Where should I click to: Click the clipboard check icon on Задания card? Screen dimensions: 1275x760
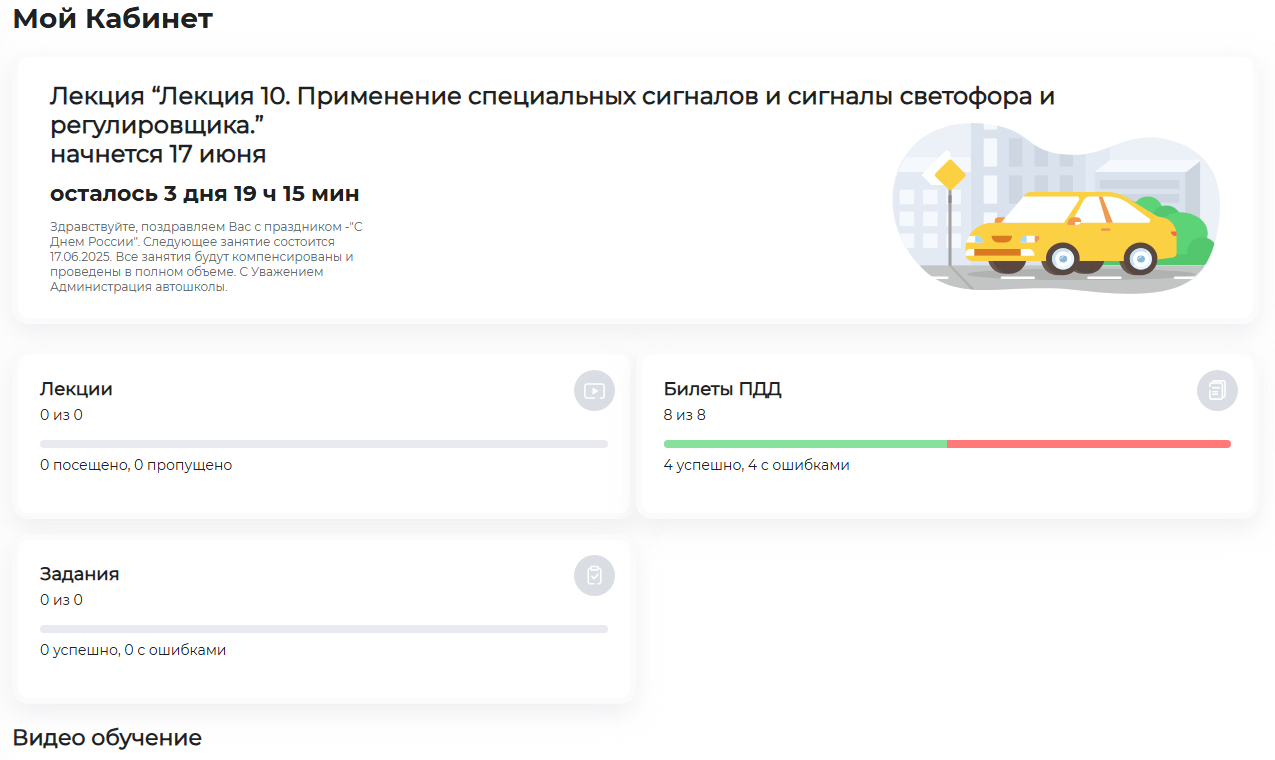click(594, 576)
